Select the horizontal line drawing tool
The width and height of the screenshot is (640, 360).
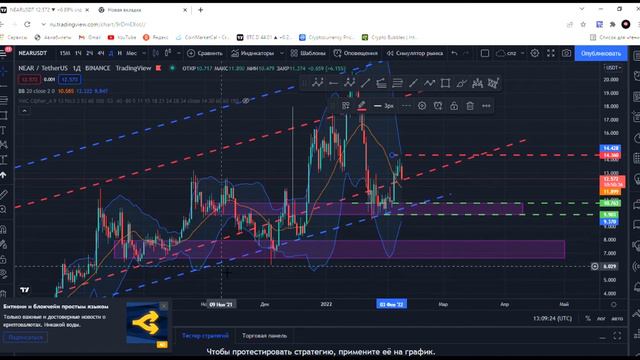[333, 83]
